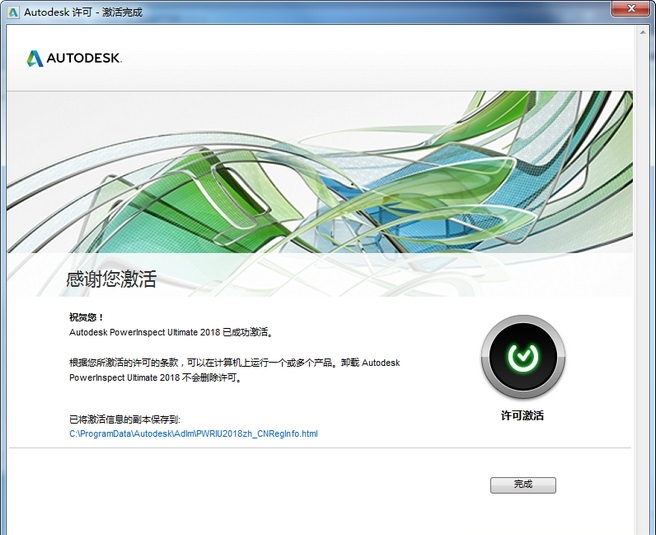Click the green license activated checkmark icon
The height and width of the screenshot is (535, 656).
(x=523, y=357)
